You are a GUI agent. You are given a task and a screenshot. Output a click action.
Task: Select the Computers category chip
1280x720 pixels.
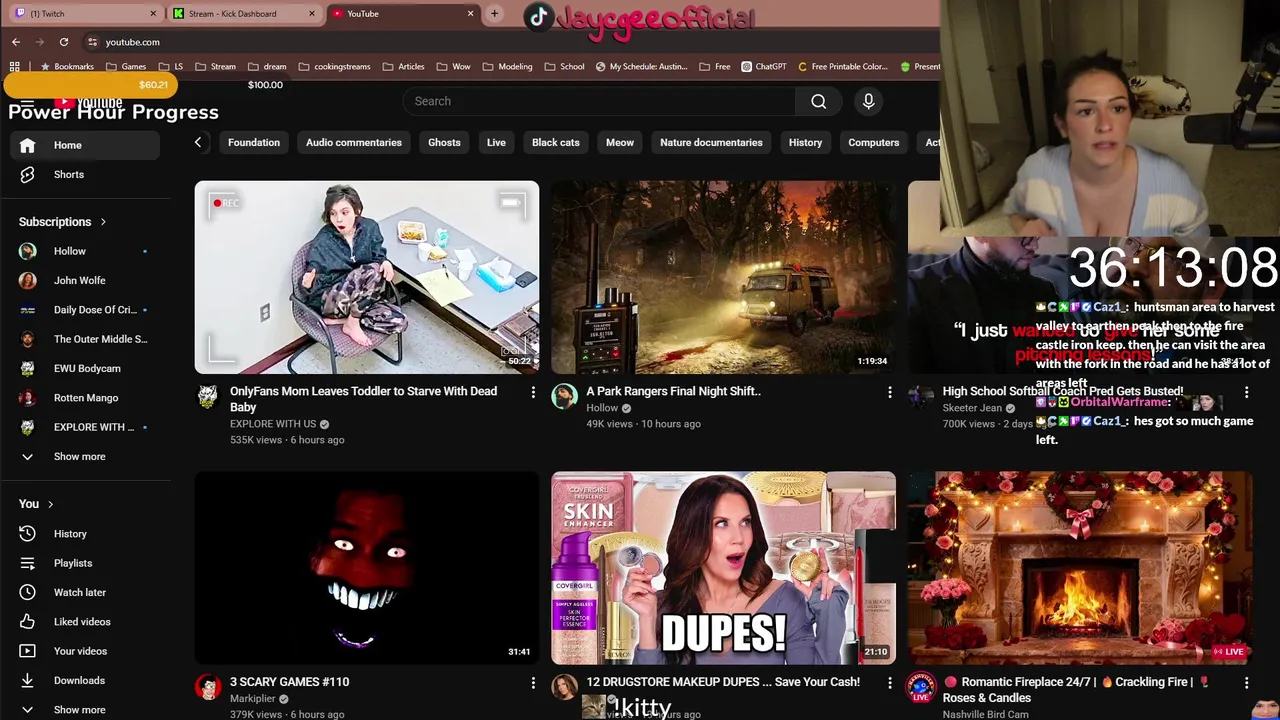coord(874,143)
